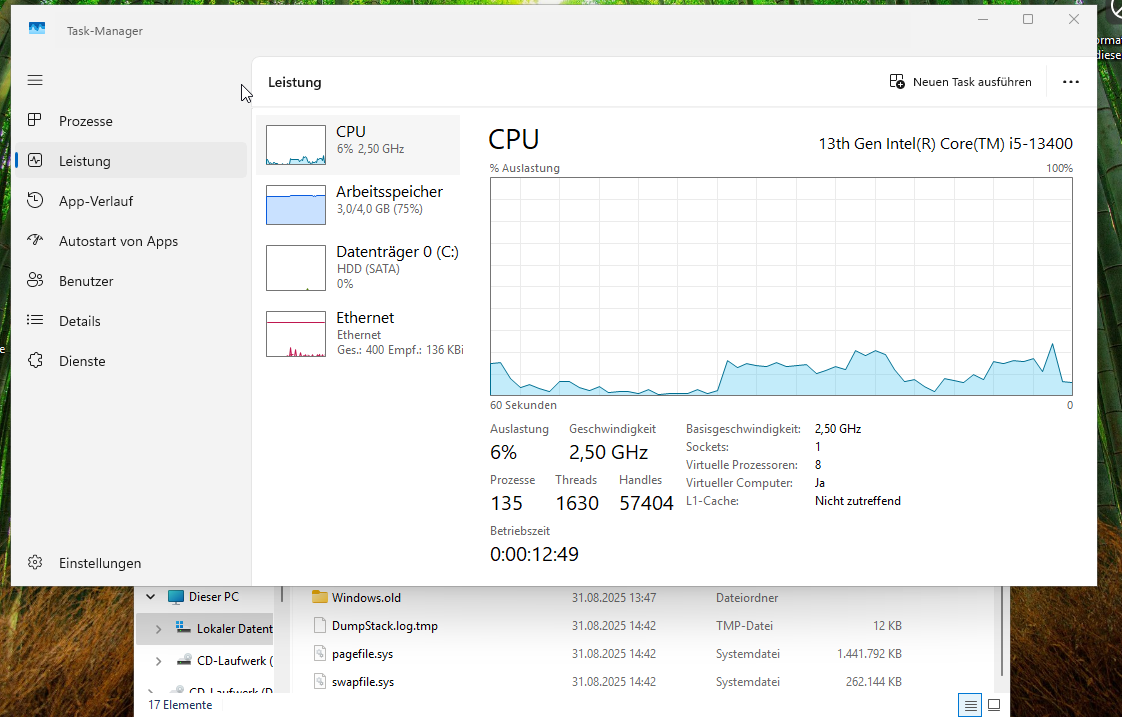Click the Windows.old folder icon in Explorer
The width and height of the screenshot is (1122, 717).
click(320, 597)
